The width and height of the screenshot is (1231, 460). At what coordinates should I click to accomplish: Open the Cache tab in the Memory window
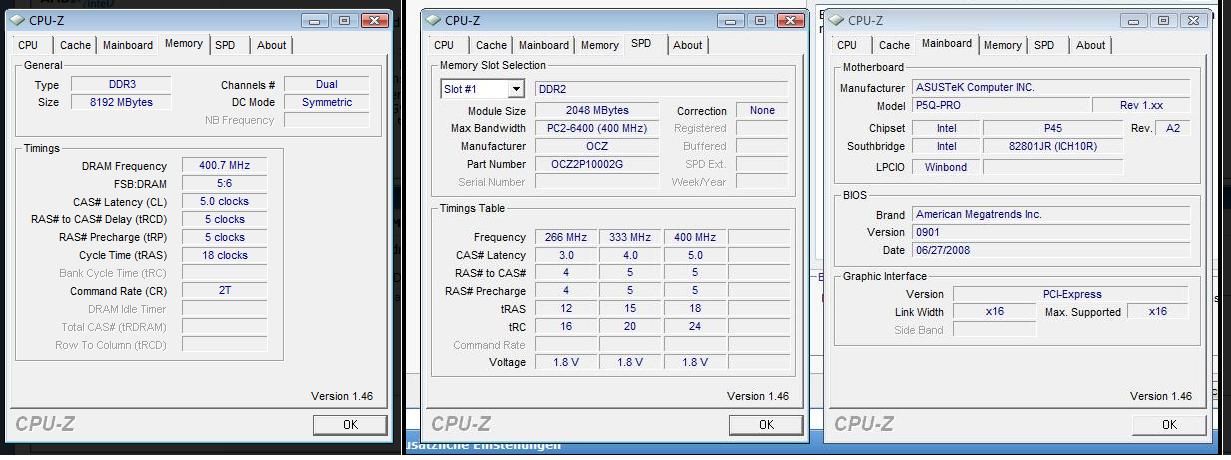[x=75, y=45]
